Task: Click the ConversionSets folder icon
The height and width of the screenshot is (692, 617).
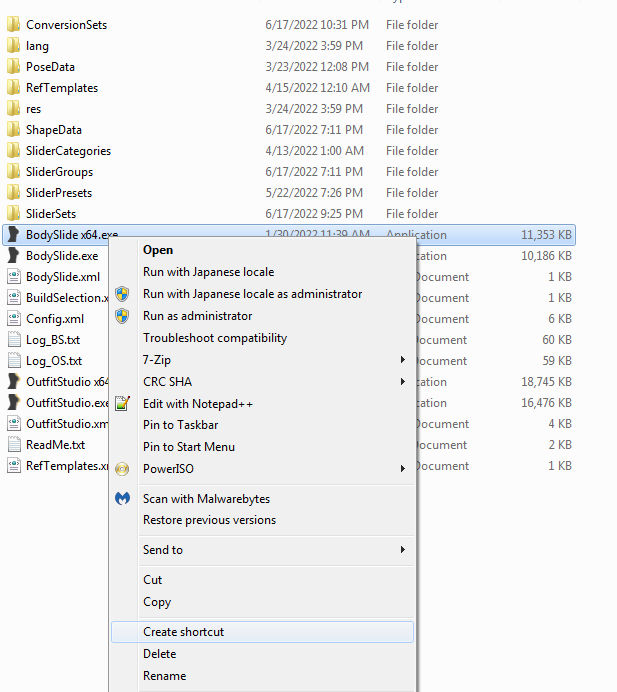Action: coord(14,24)
